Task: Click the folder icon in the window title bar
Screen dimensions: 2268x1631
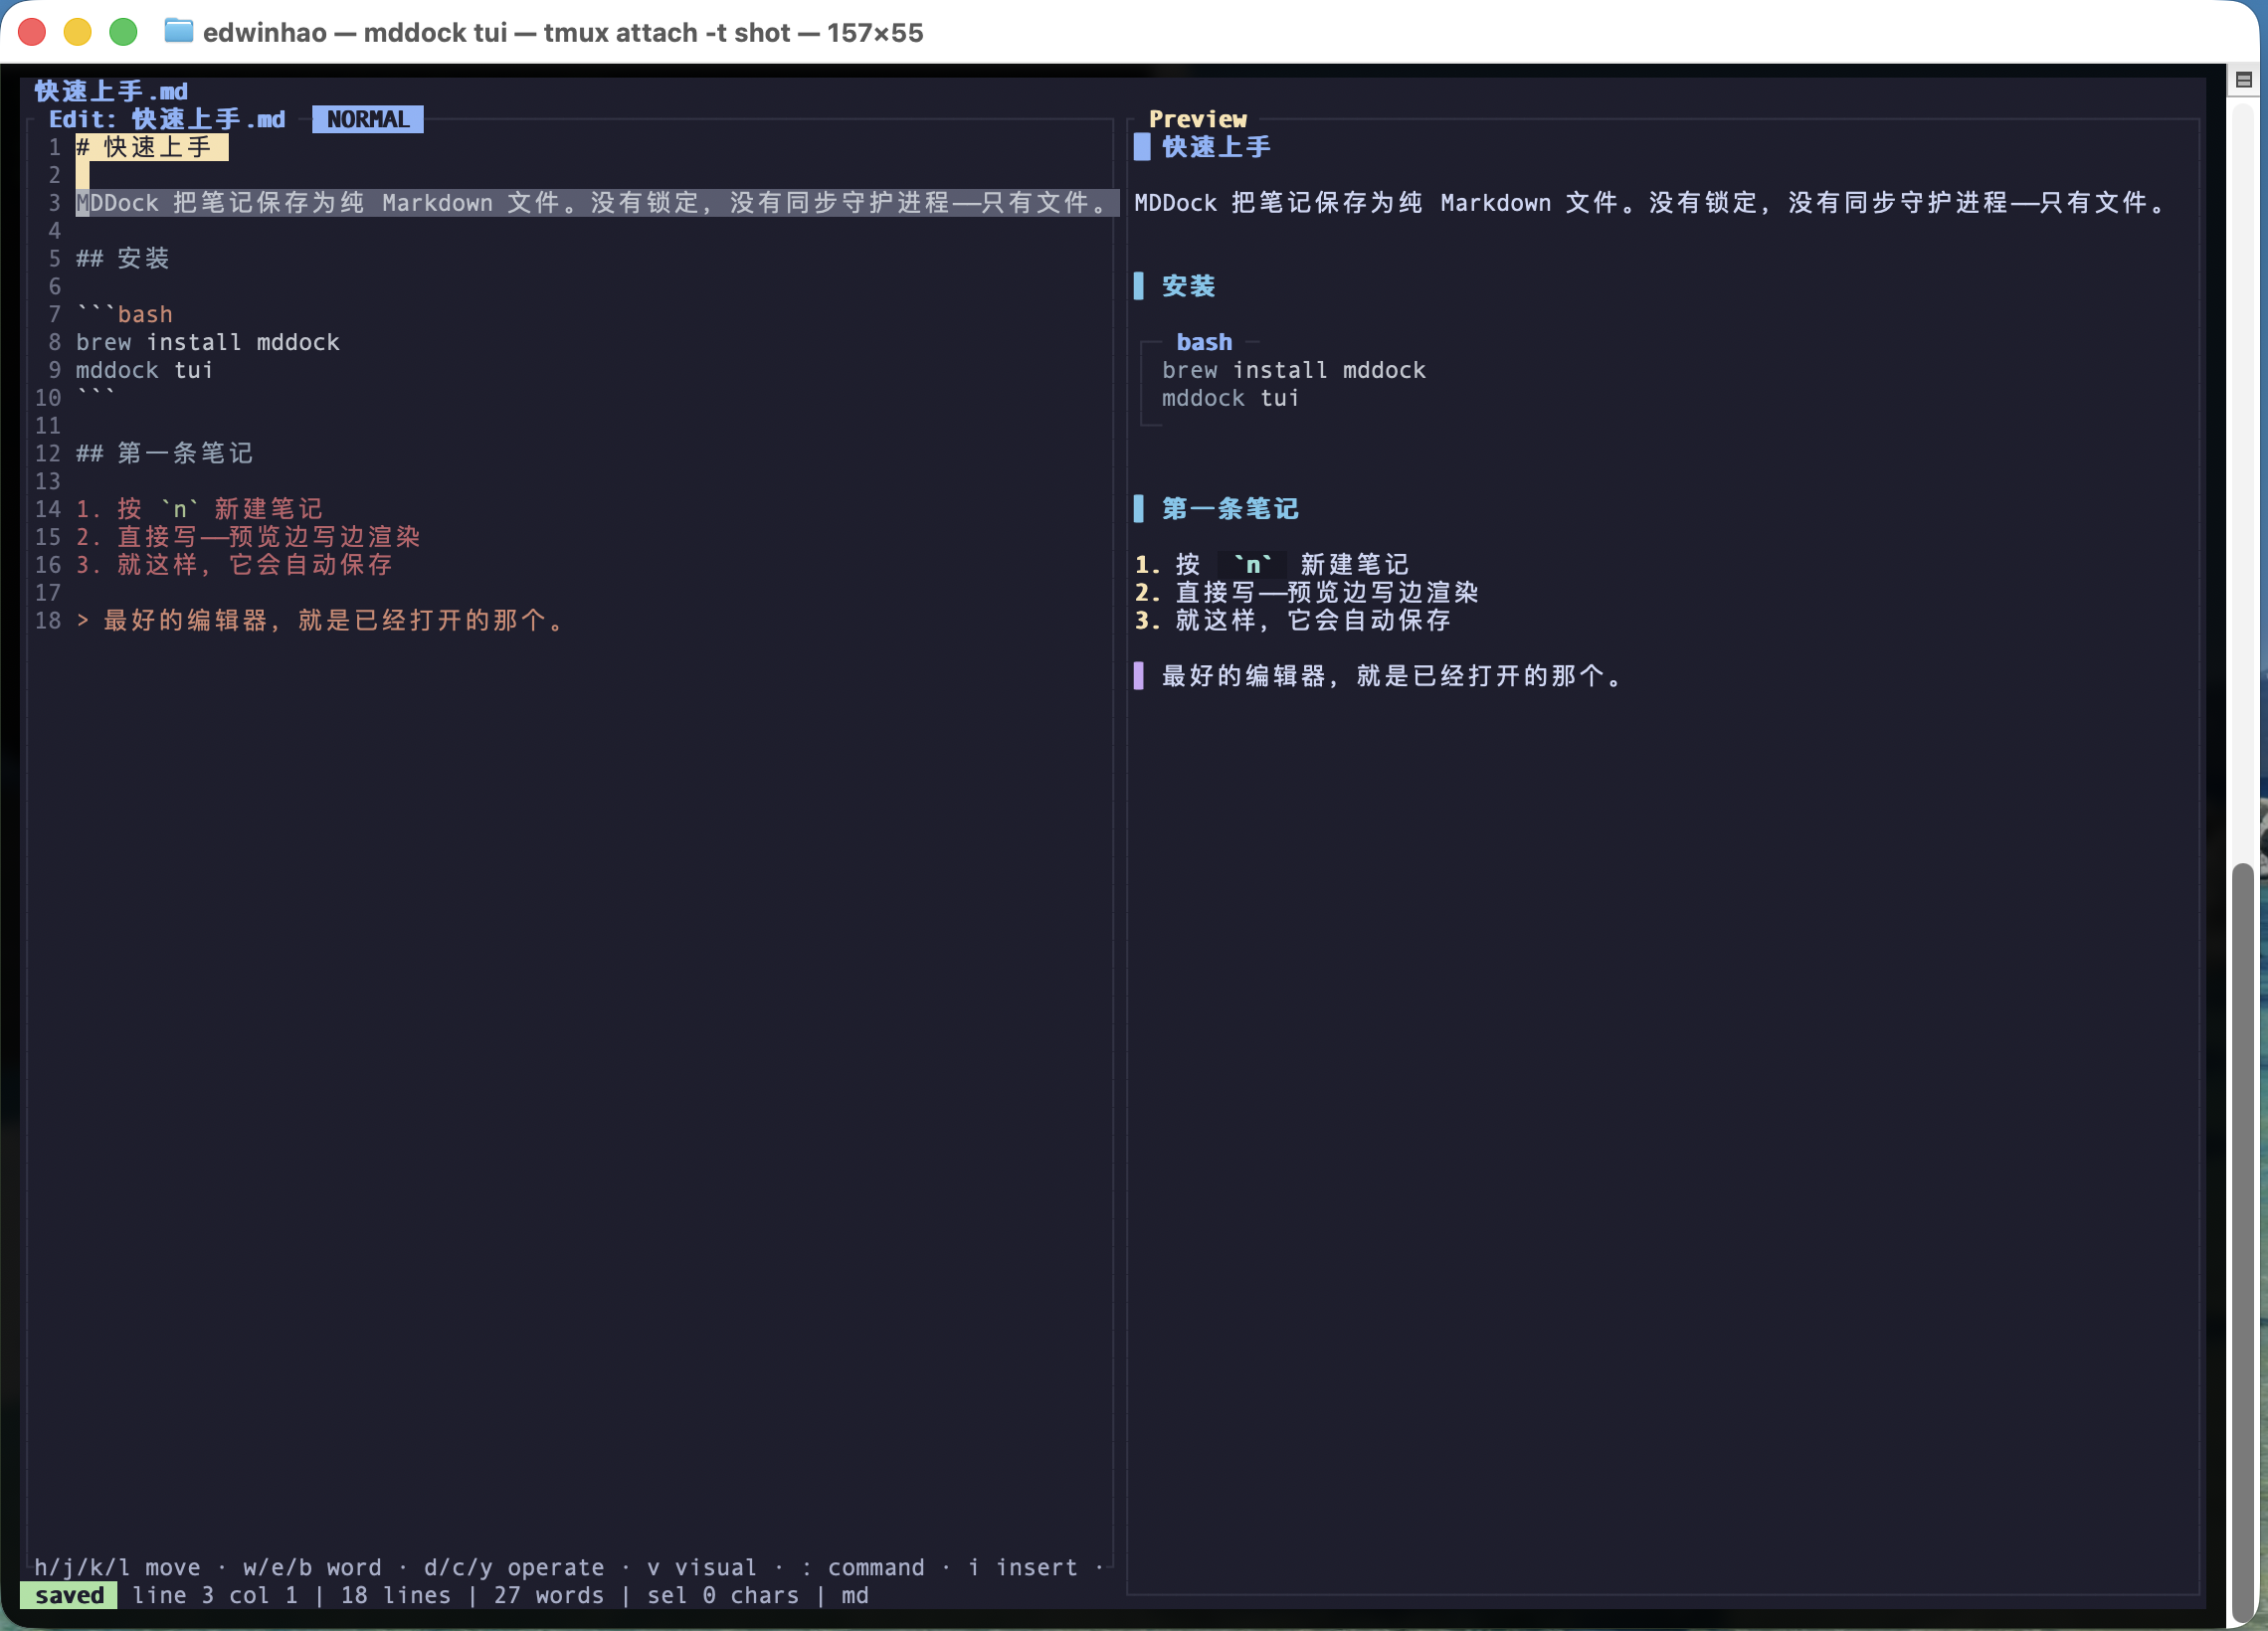Action: tap(178, 31)
